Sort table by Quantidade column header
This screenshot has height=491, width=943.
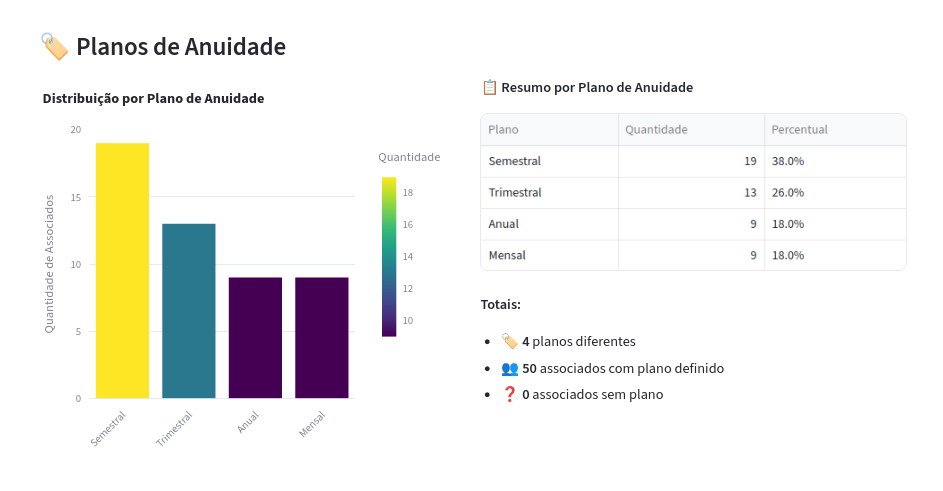coord(691,130)
